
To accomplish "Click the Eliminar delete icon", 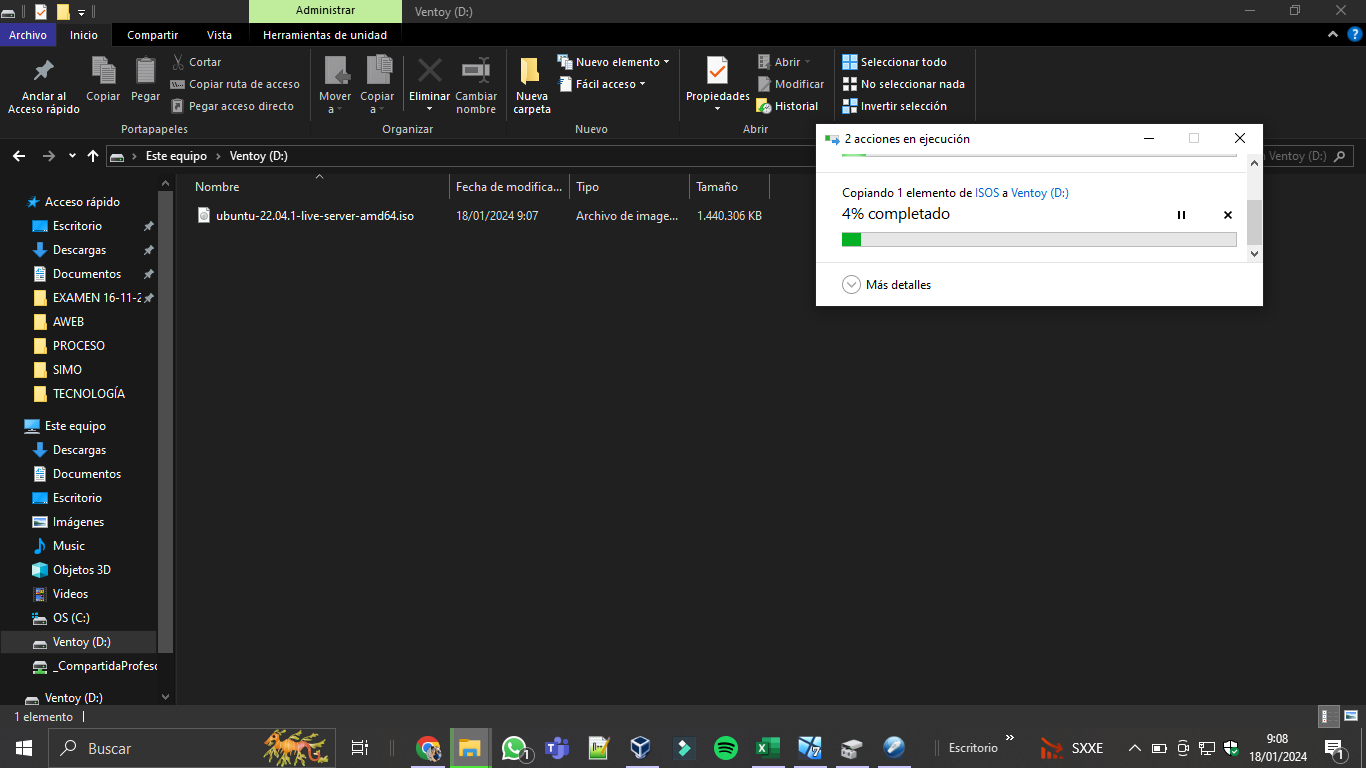I will pos(430,73).
